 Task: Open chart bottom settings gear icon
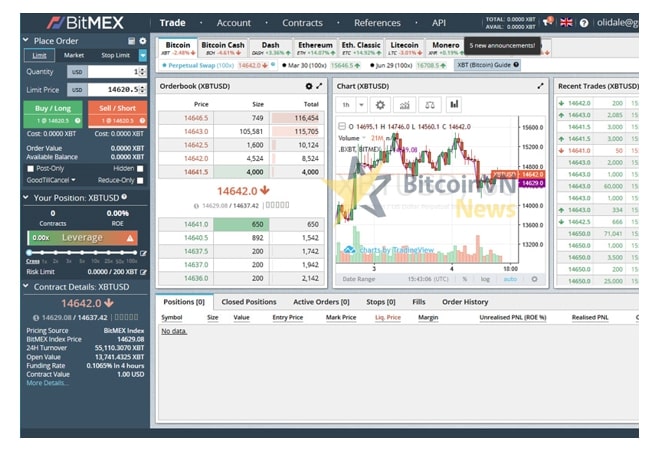point(534,279)
